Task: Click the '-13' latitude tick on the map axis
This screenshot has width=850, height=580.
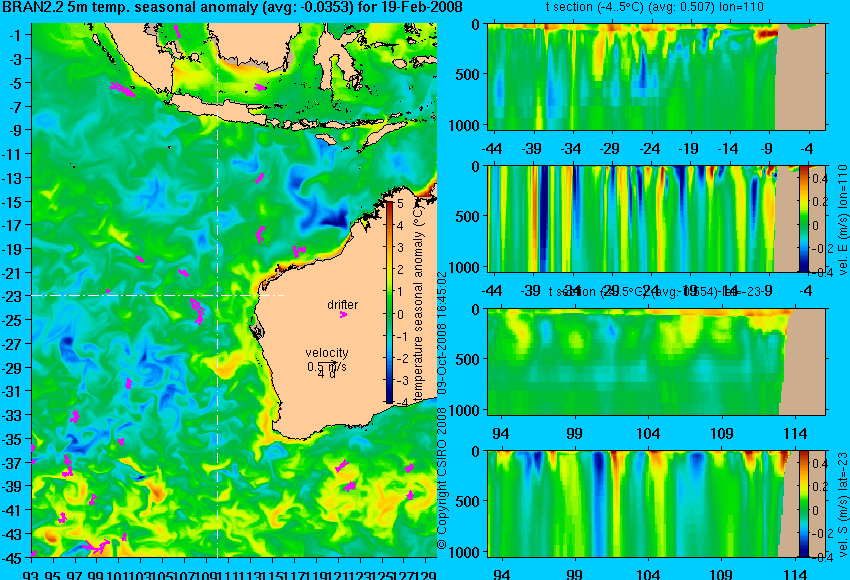Action: (14, 178)
